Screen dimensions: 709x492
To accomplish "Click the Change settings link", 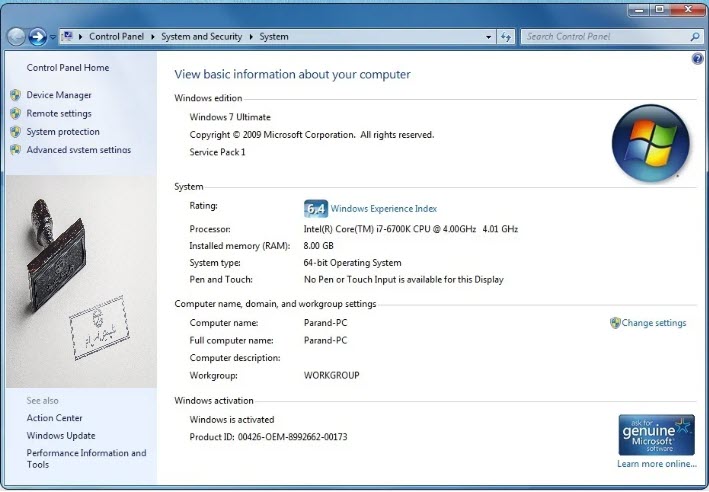I will [x=654, y=323].
